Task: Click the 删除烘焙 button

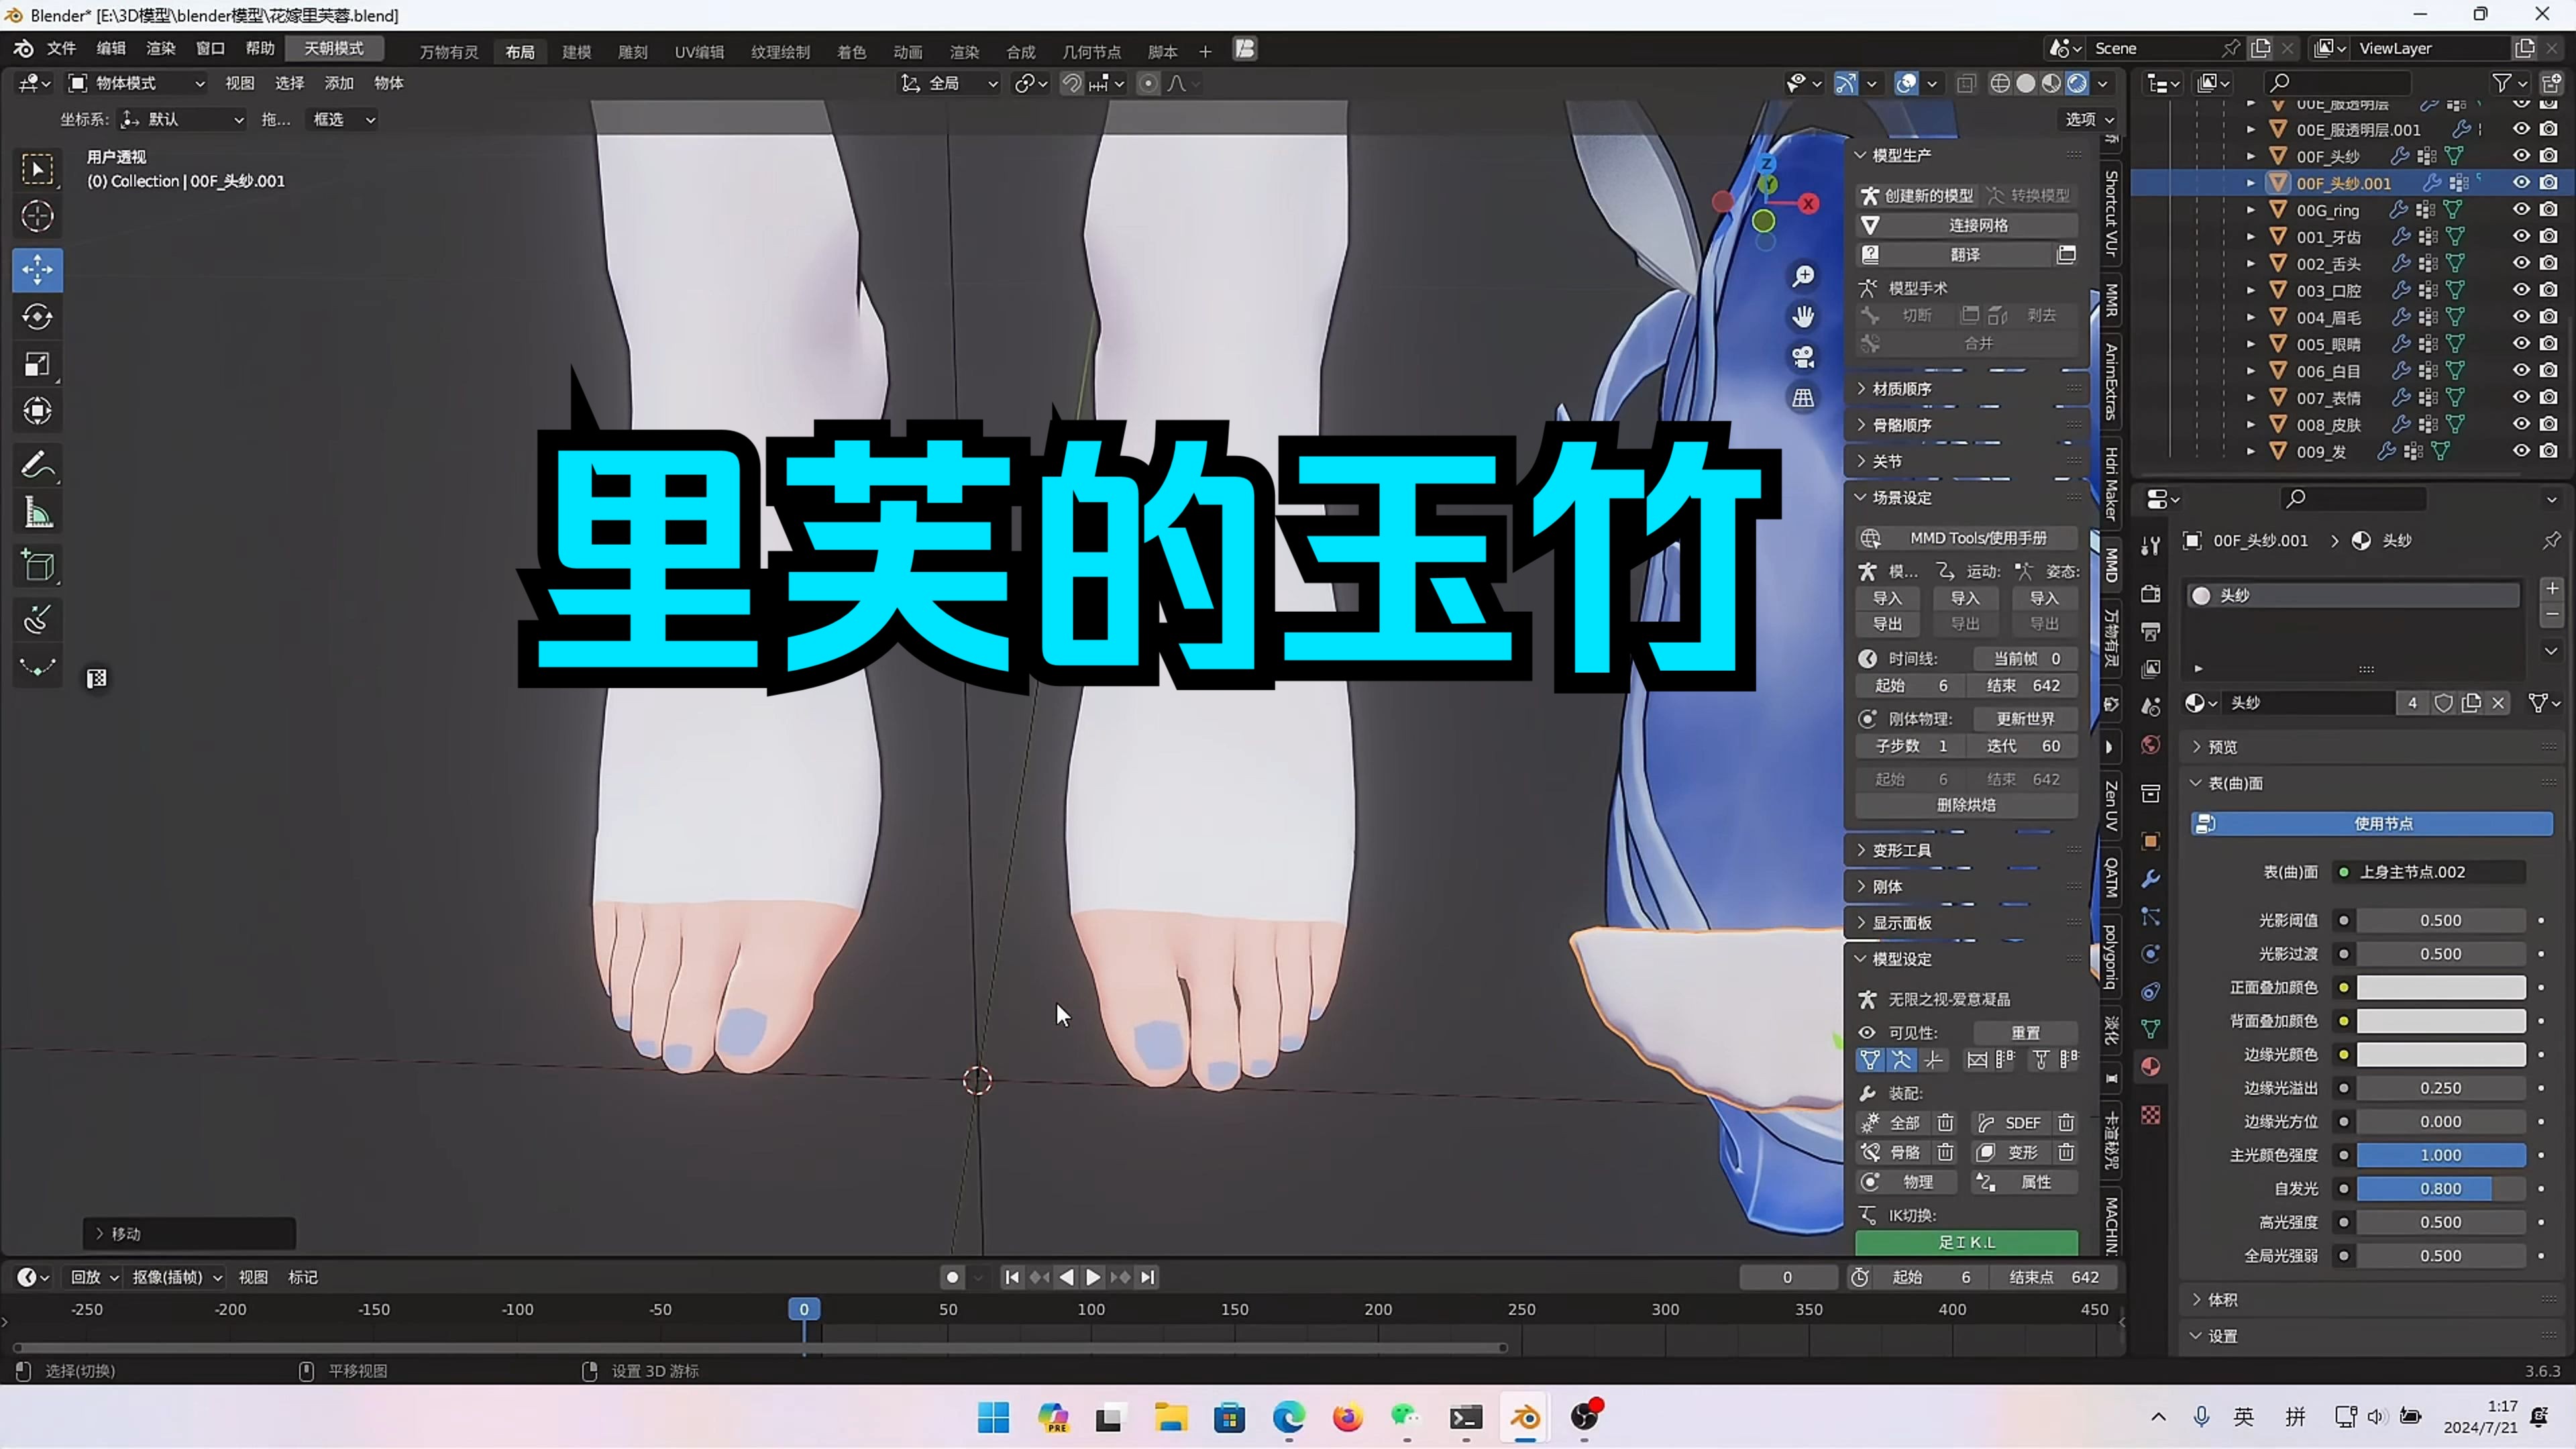Action: [x=1967, y=805]
